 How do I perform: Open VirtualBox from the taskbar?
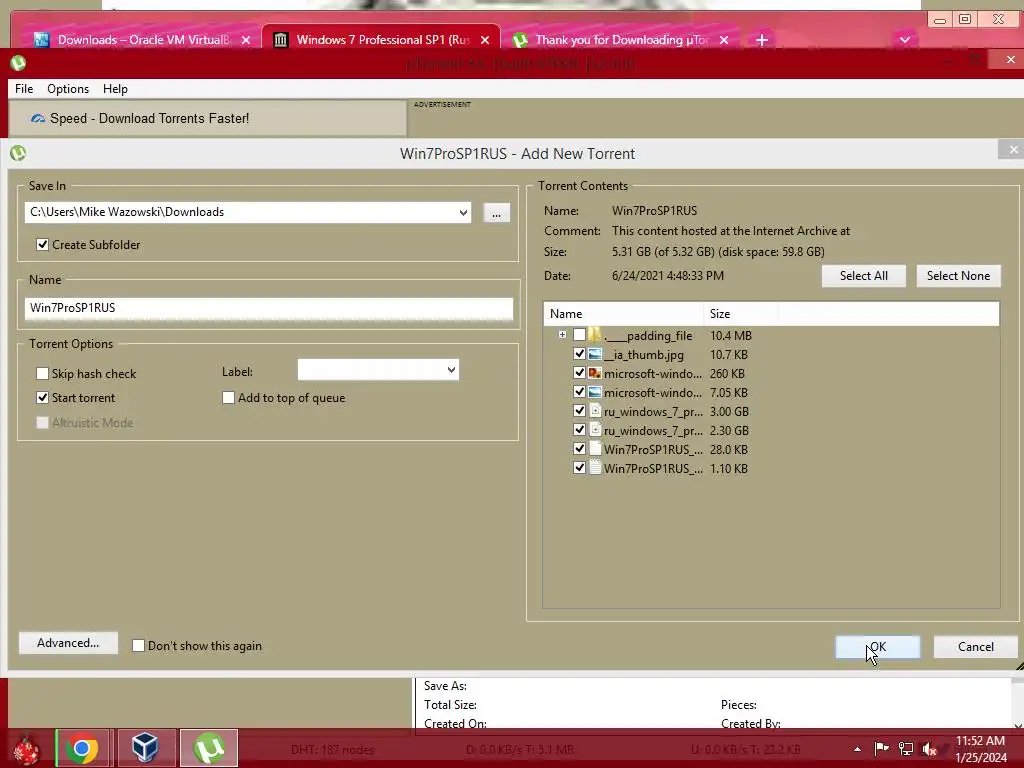point(145,748)
